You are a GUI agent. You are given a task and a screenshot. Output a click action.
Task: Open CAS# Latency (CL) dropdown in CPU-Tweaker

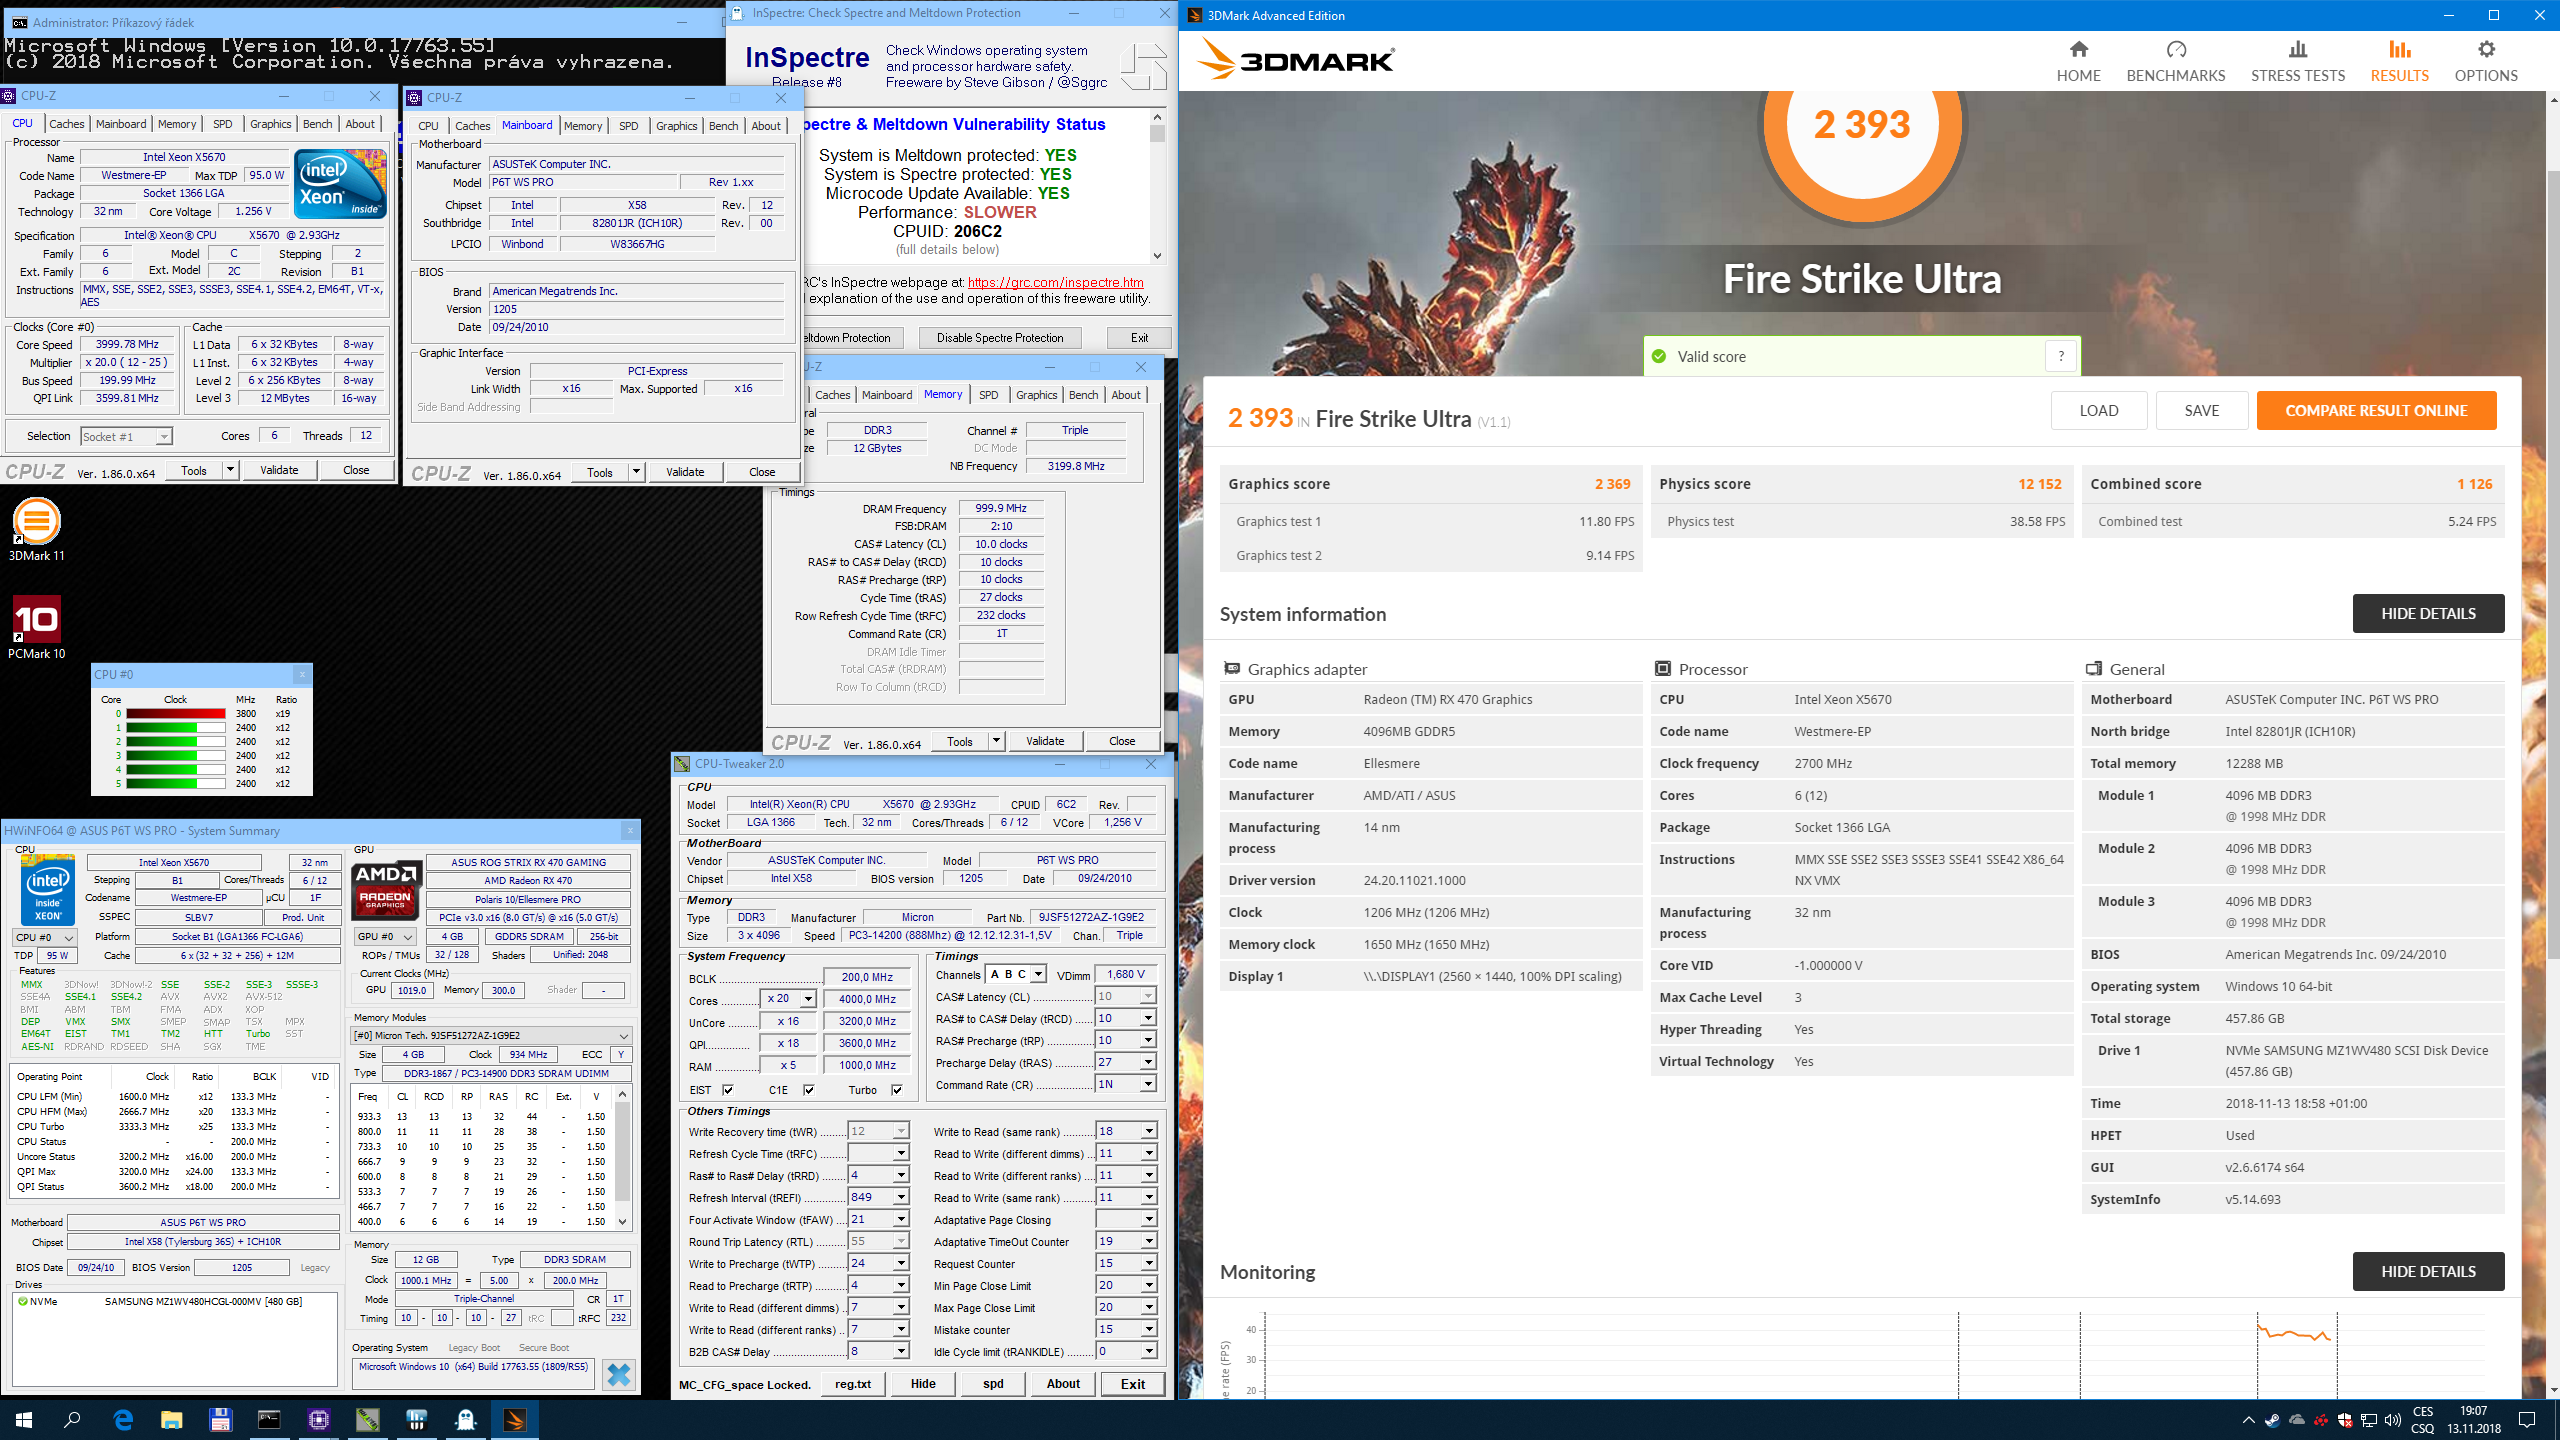pyautogui.click(x=1148, y=996)
